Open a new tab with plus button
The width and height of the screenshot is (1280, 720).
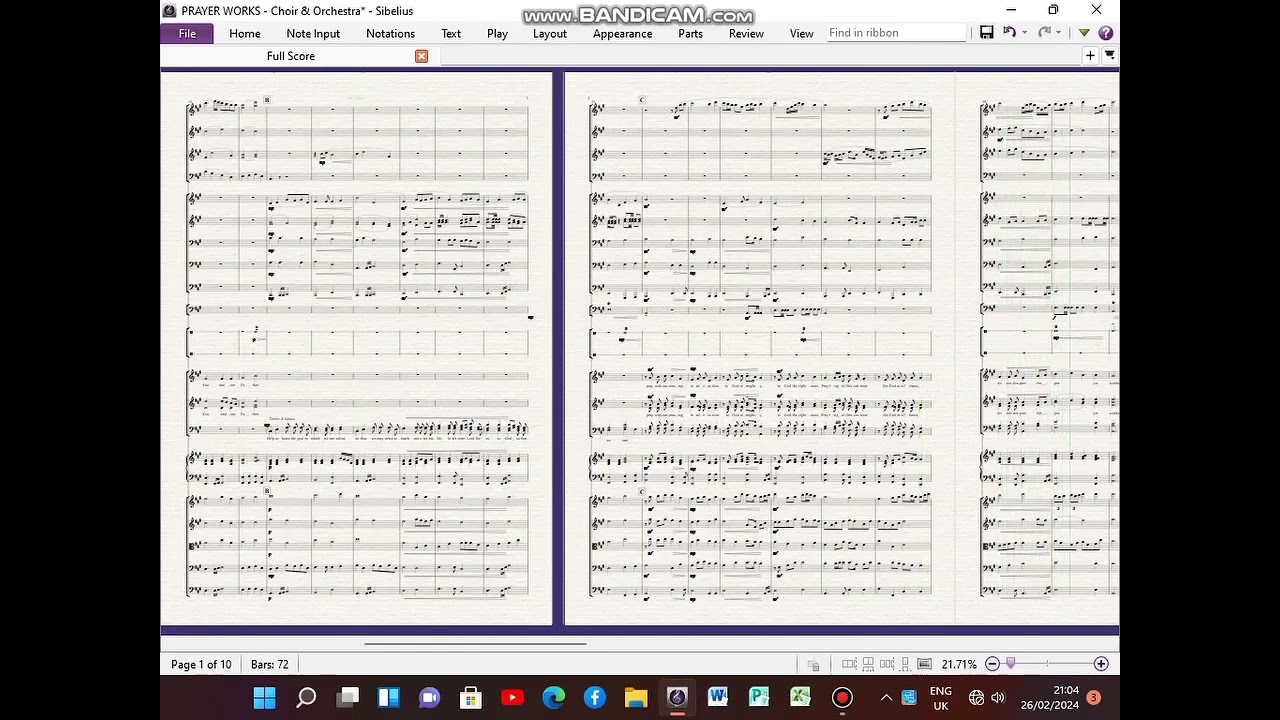1090,56
